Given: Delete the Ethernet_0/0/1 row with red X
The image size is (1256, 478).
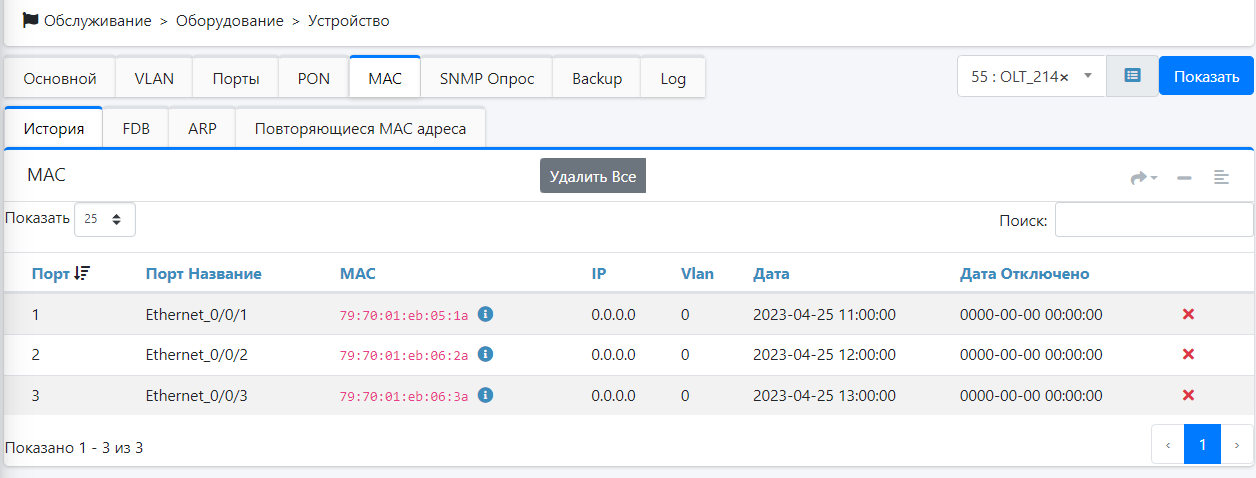Looking at the screenshot, I should coord(1188,315).
